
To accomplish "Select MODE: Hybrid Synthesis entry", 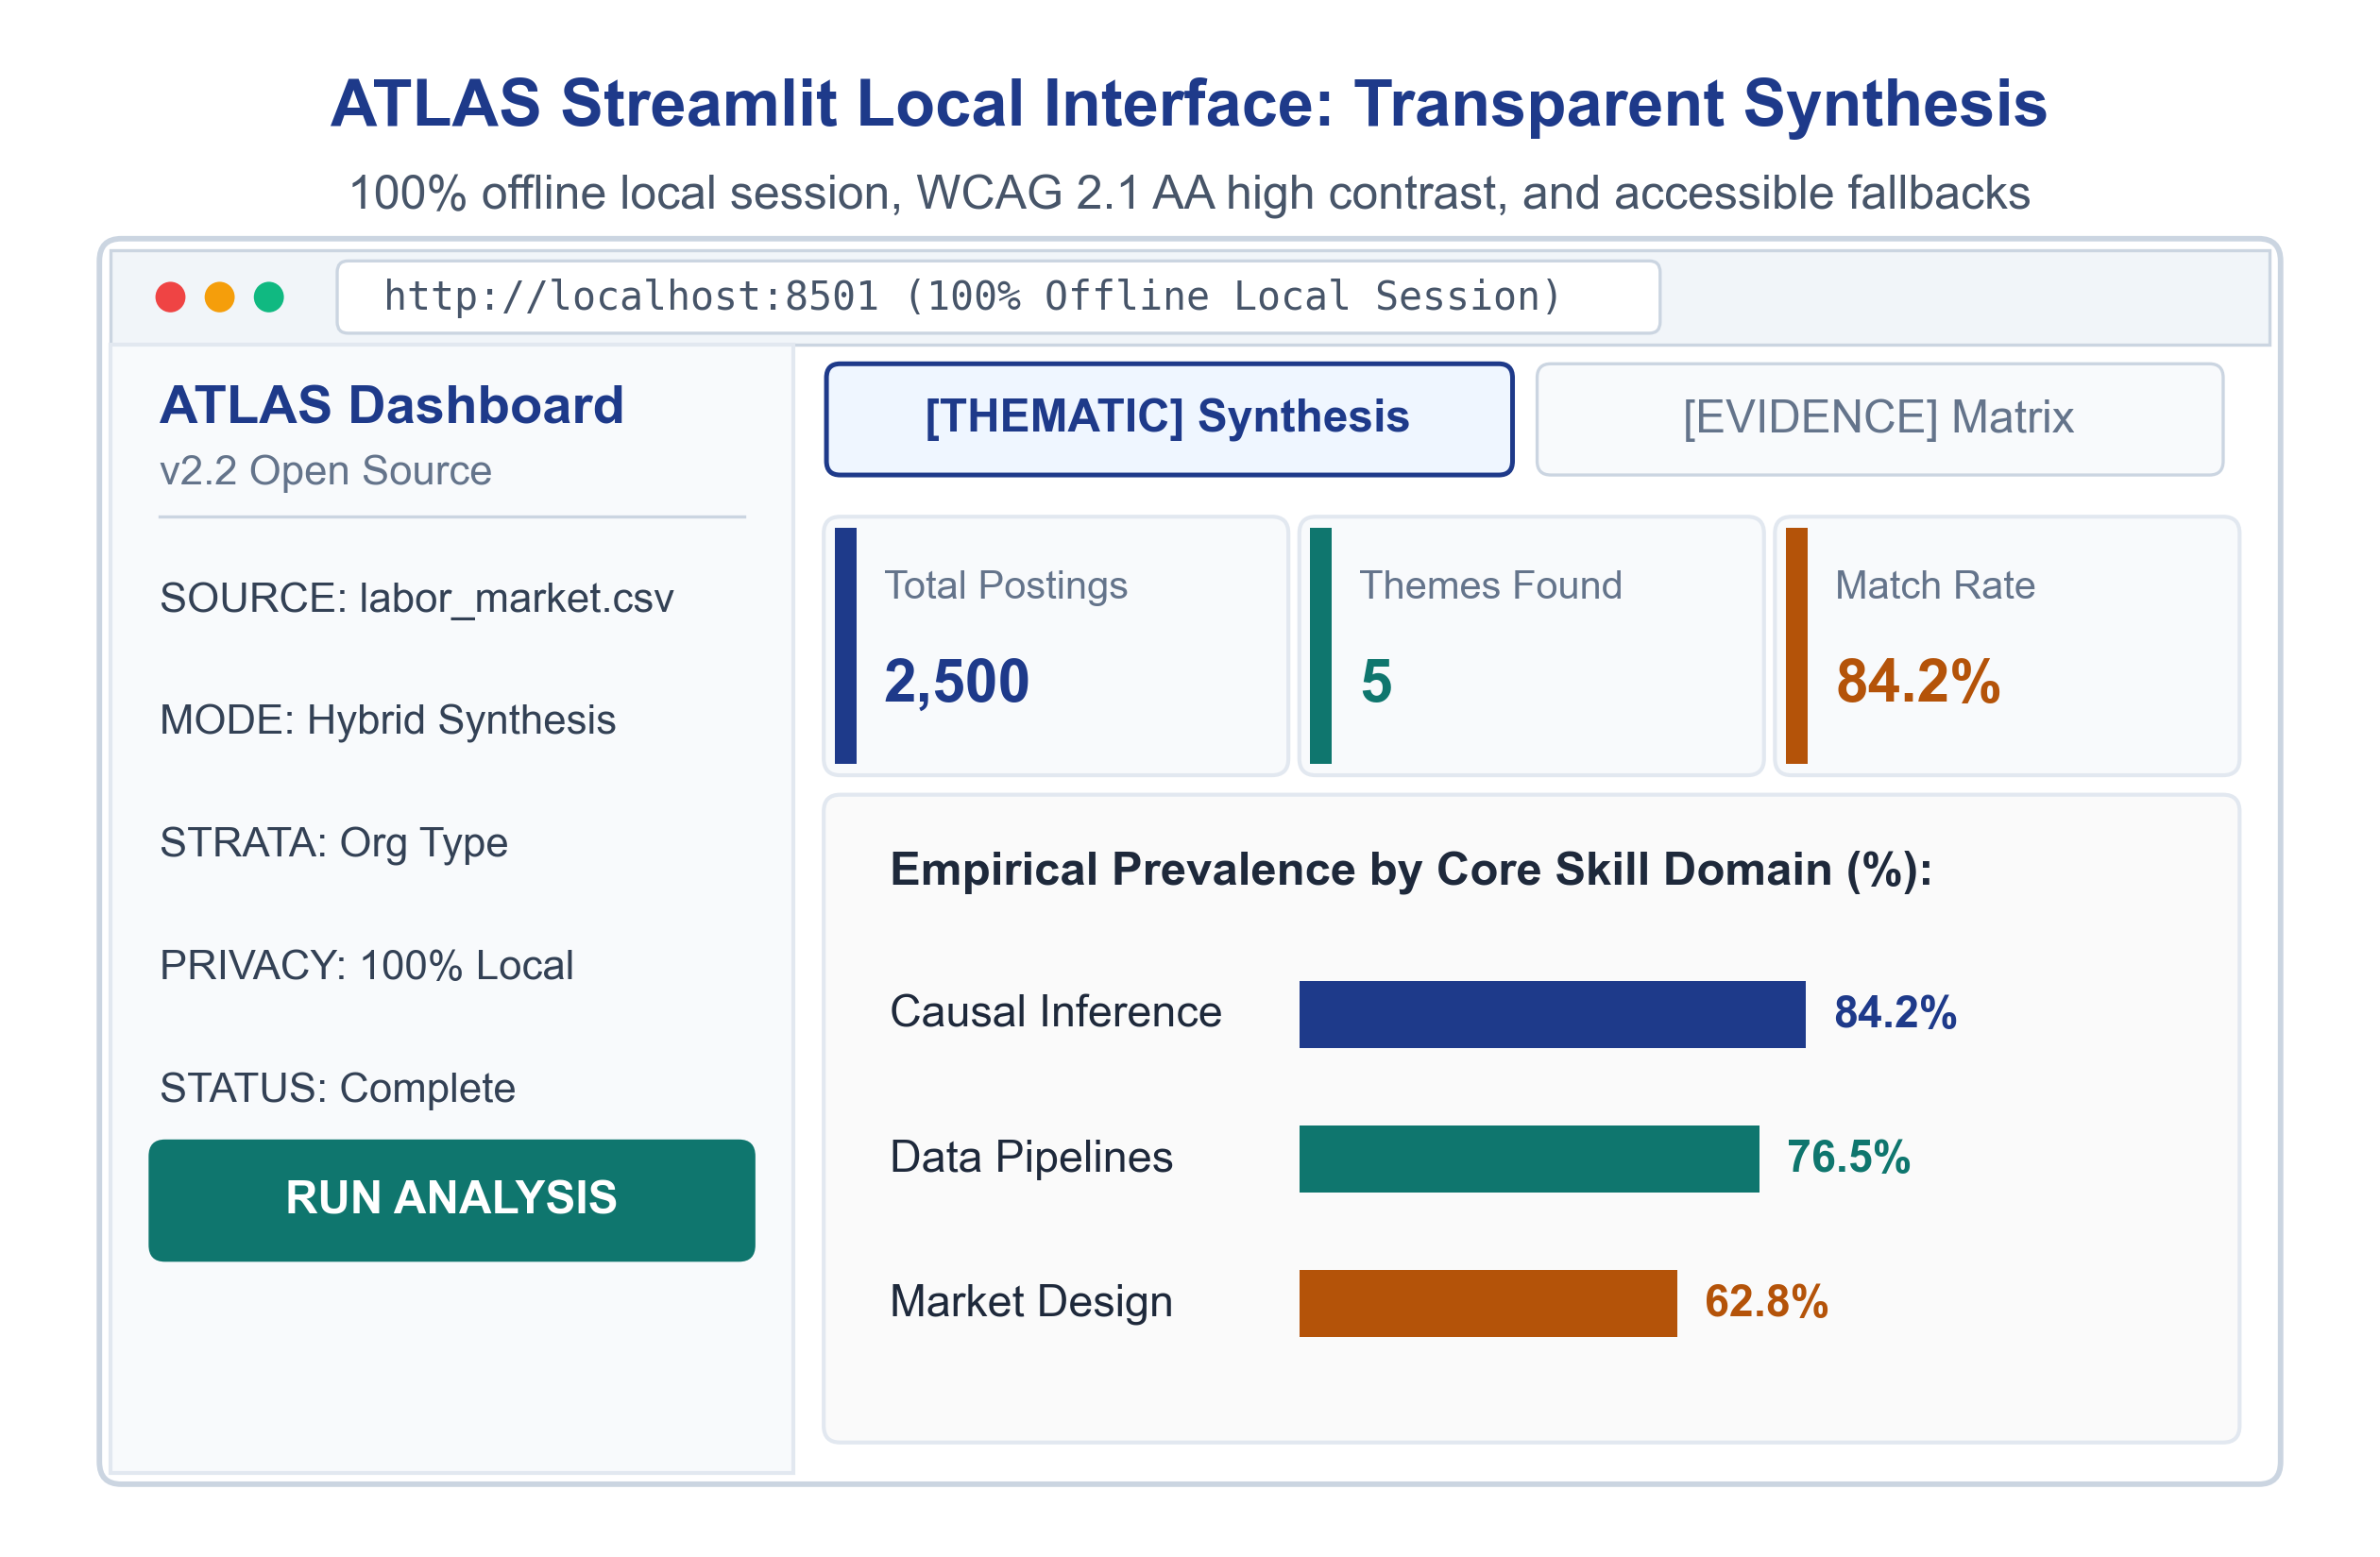I will click(x=388, y=720).
